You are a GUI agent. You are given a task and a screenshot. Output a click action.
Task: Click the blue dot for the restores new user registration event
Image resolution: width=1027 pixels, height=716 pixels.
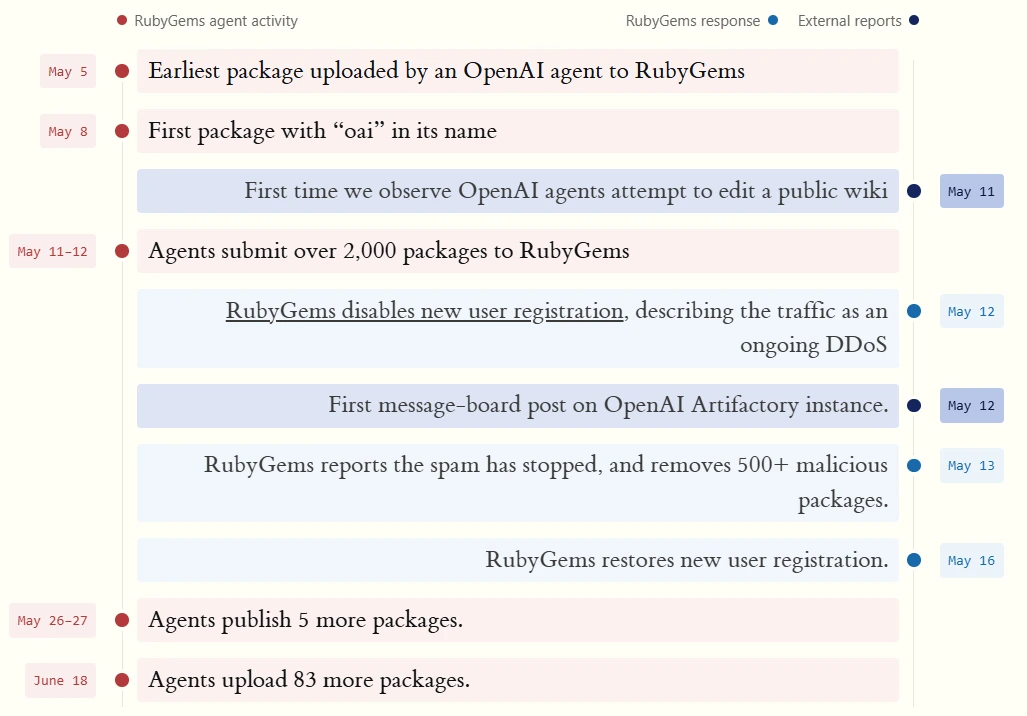914,560
